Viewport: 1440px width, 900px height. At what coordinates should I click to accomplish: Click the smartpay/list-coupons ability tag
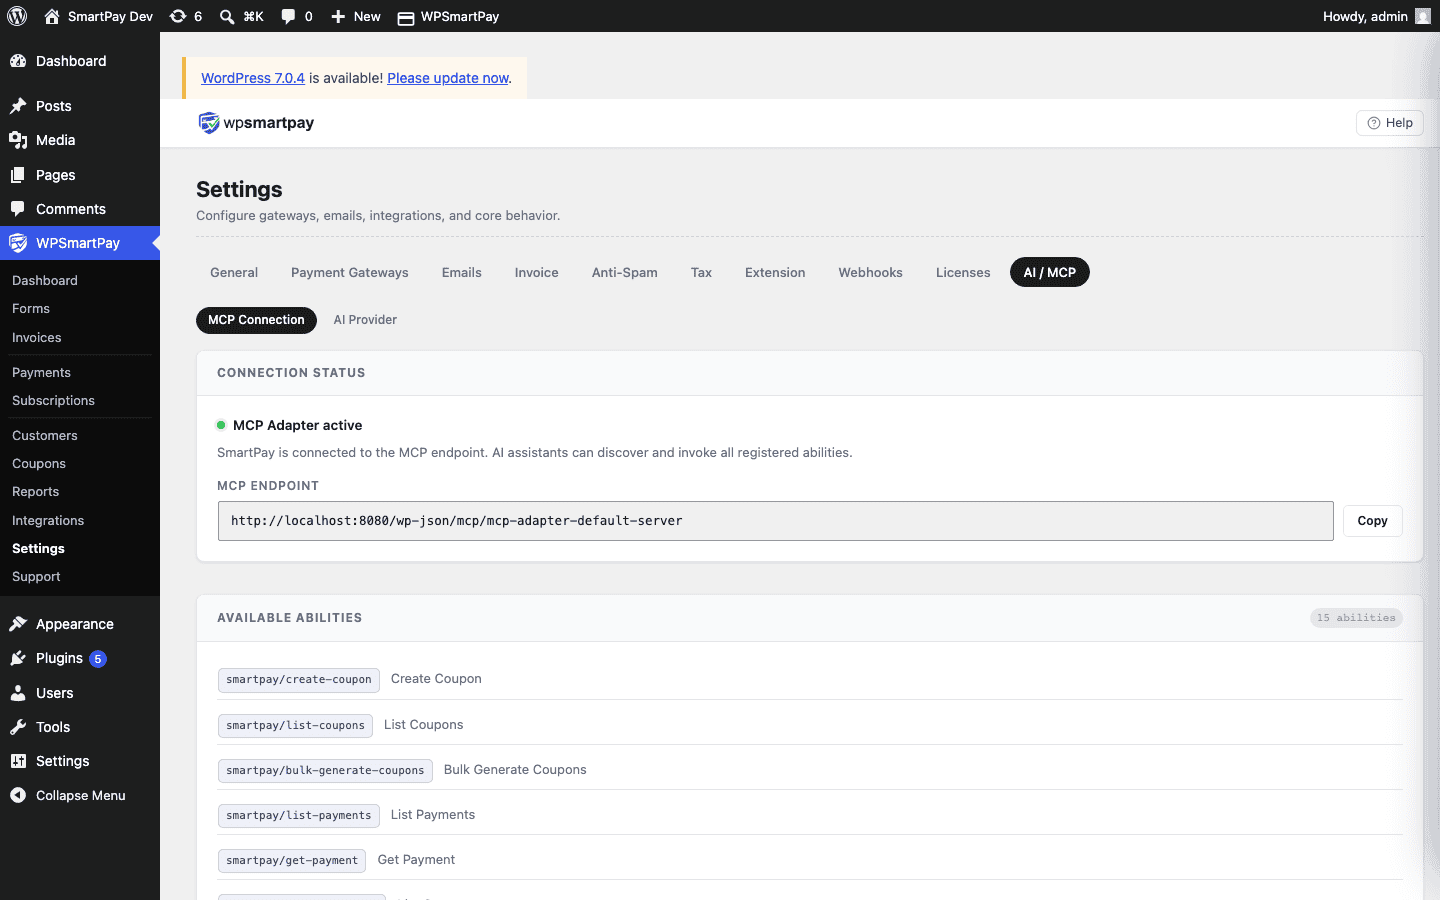click(x=295, y=725)
